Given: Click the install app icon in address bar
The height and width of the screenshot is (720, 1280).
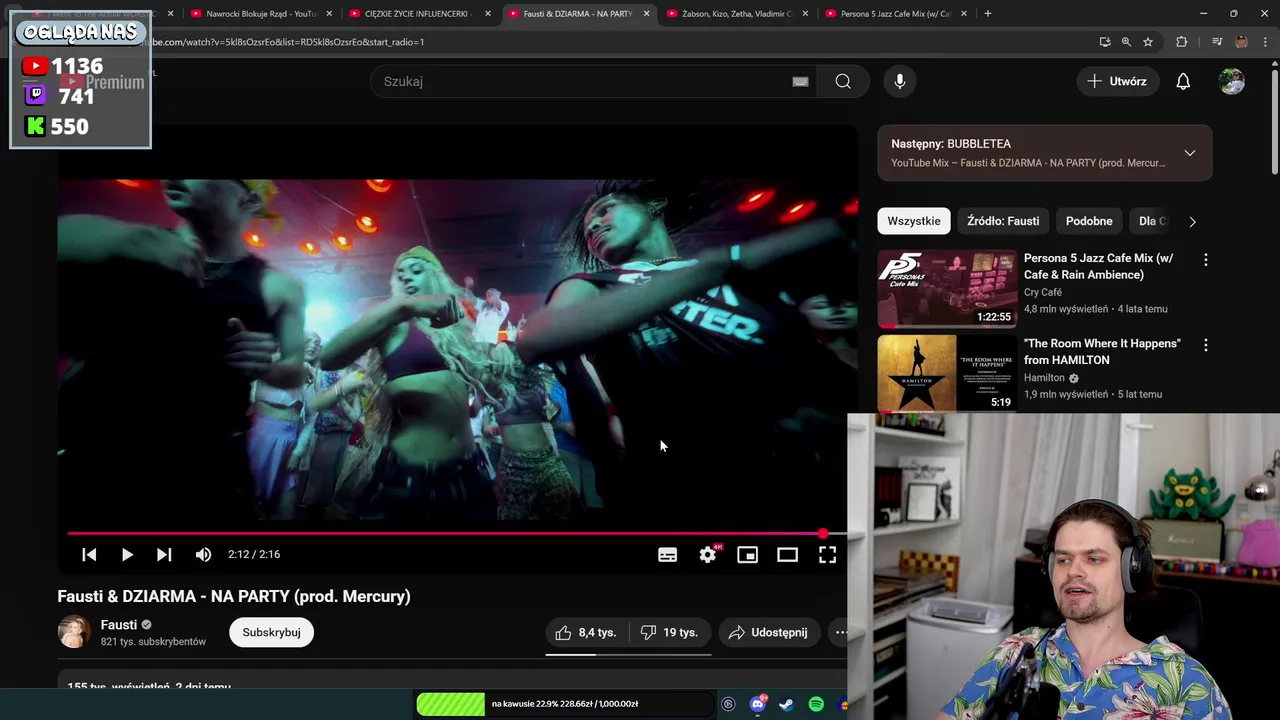Looking at the screenshot, I should coord(1105,42).
